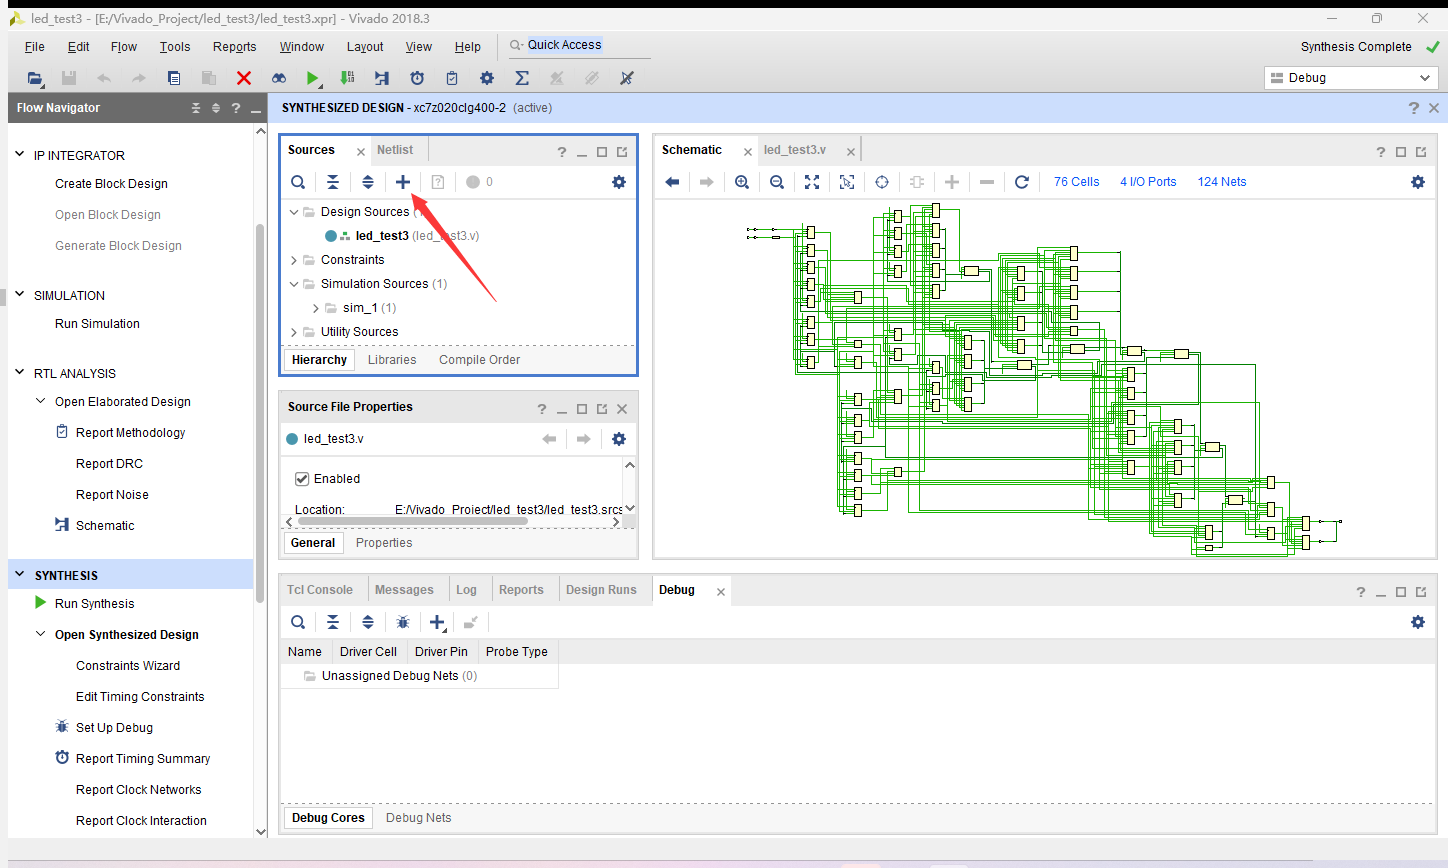Refresh the Schematic using the reload icon

(1022, 182)
